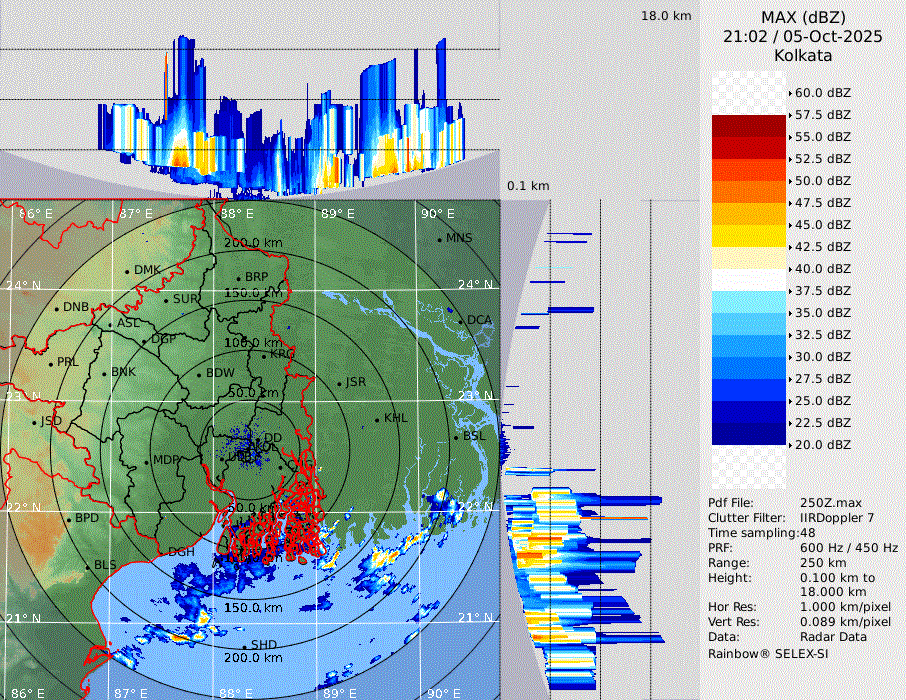This screenshot has height=700, width=906.
Task: Click the DMK station marker
Action: [127, 270]
